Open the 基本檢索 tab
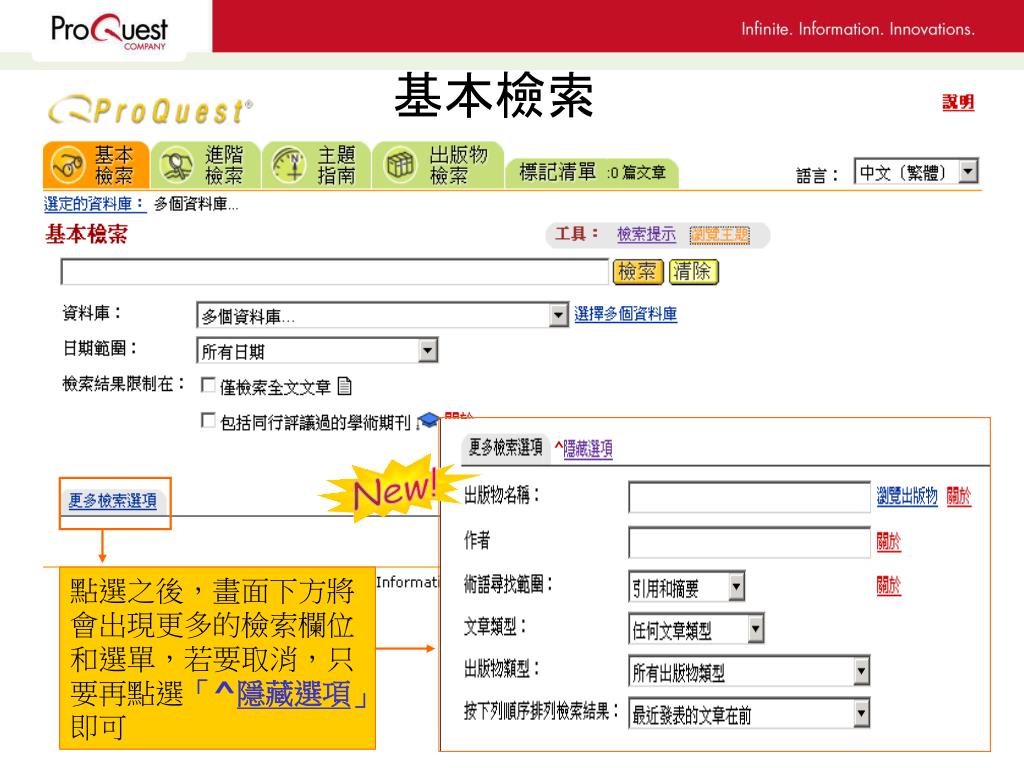Image resolution: width=1024 pixels, height=768 pixels. (x=96, y=165)
